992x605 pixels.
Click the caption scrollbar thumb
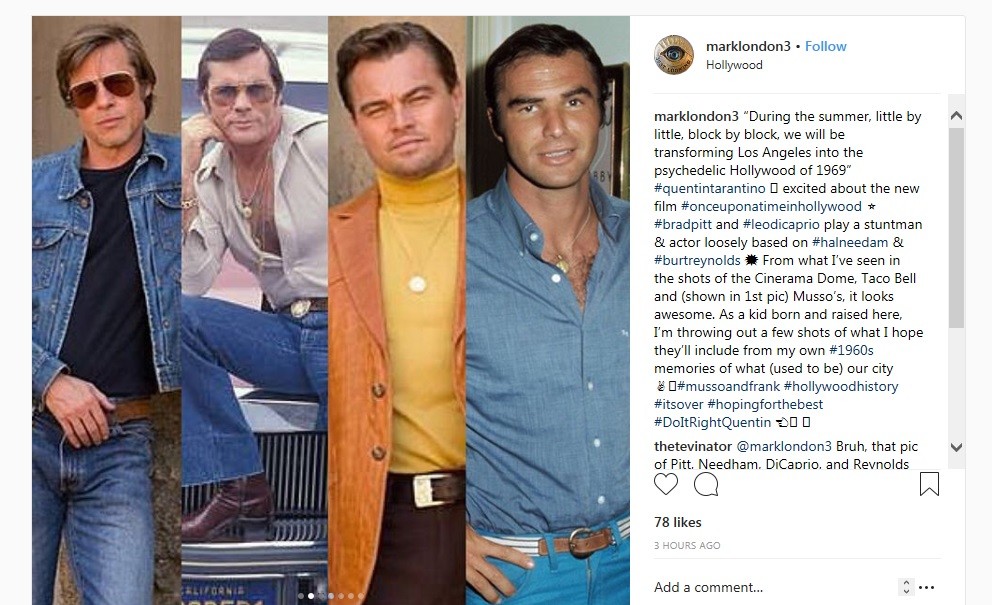click(956, 228)
